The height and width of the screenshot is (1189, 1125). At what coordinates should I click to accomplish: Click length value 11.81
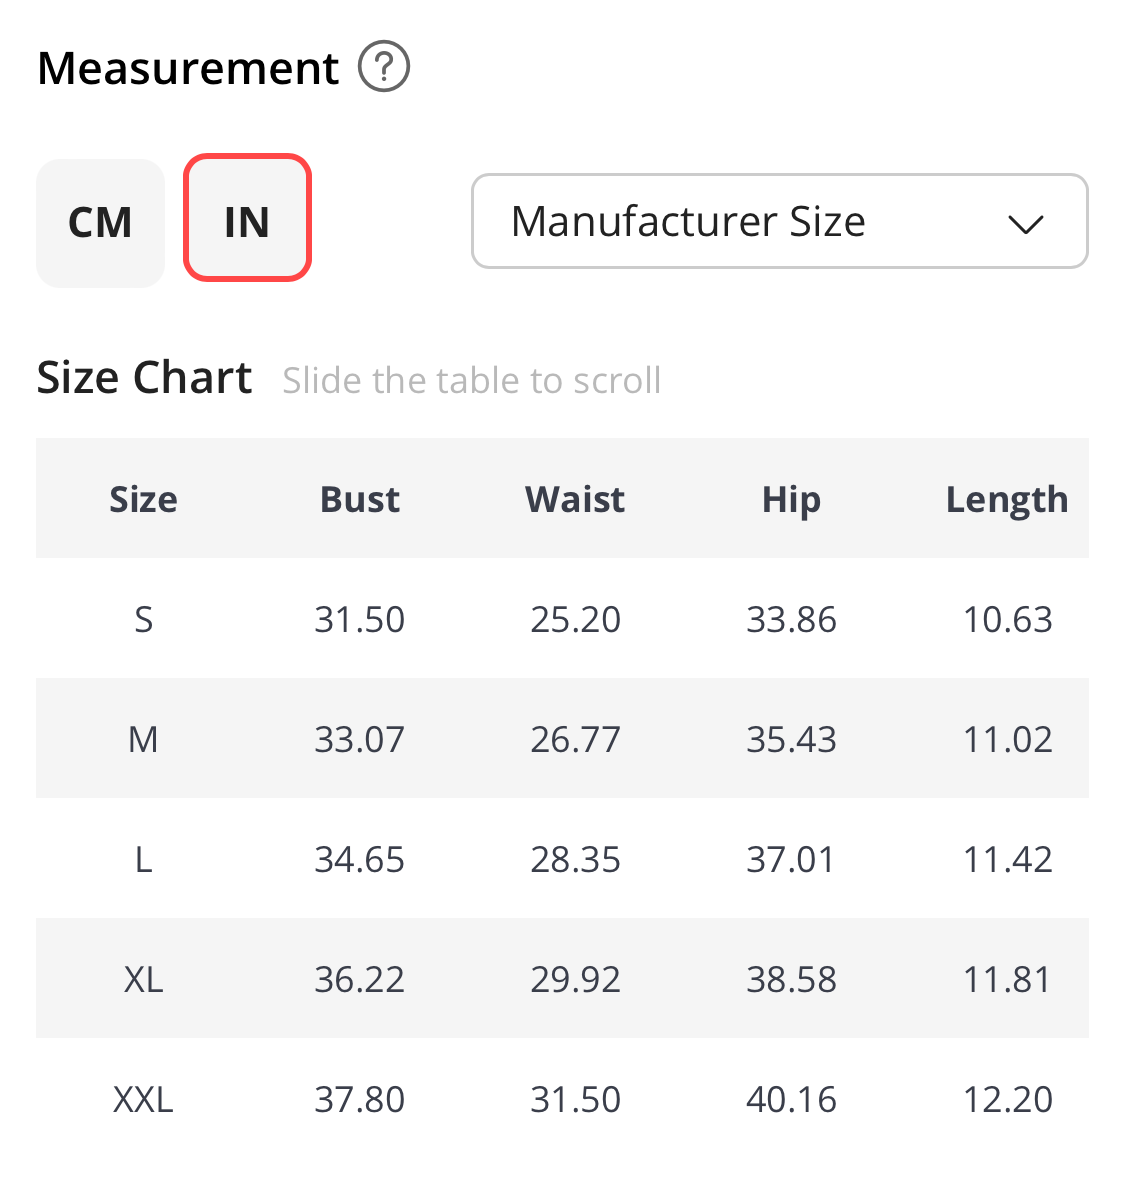1007,979
